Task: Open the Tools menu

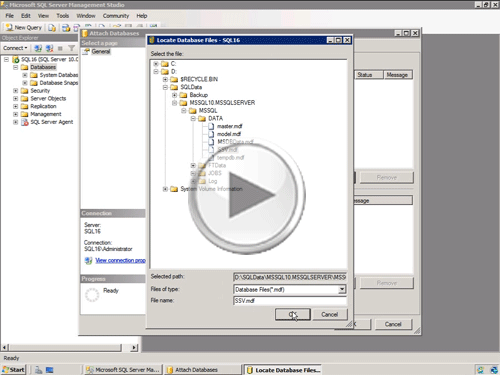Action: click(62, 16)
